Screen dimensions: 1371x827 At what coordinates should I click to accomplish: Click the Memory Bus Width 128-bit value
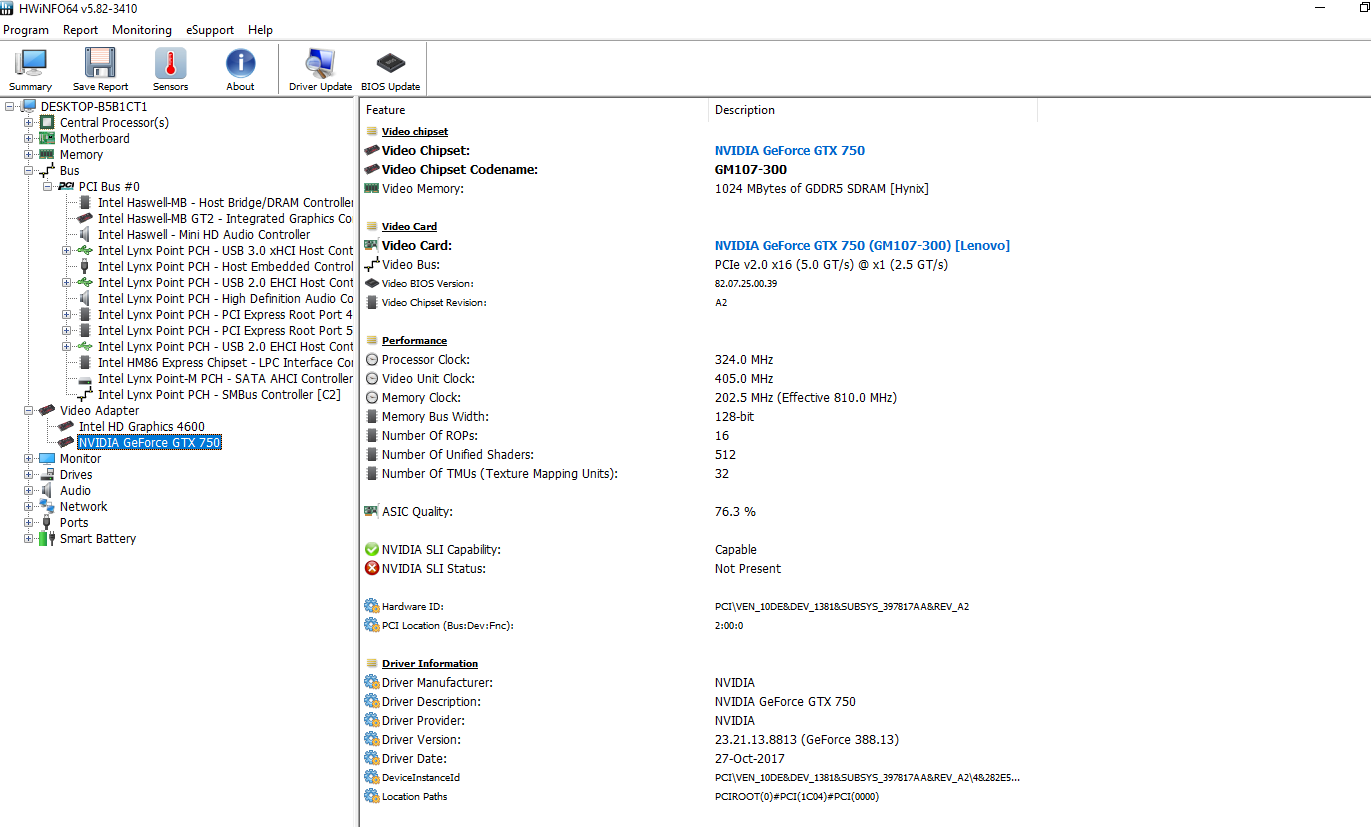pyautogui.click(x=735, y=416)
